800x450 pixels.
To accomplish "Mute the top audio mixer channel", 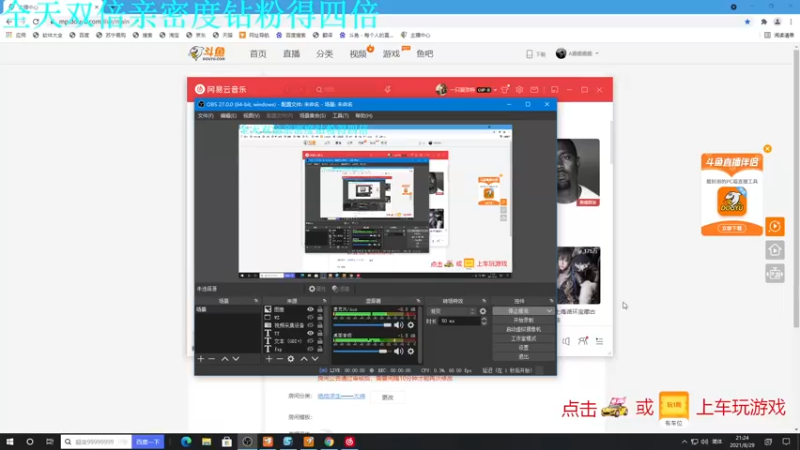I will 398,325.
